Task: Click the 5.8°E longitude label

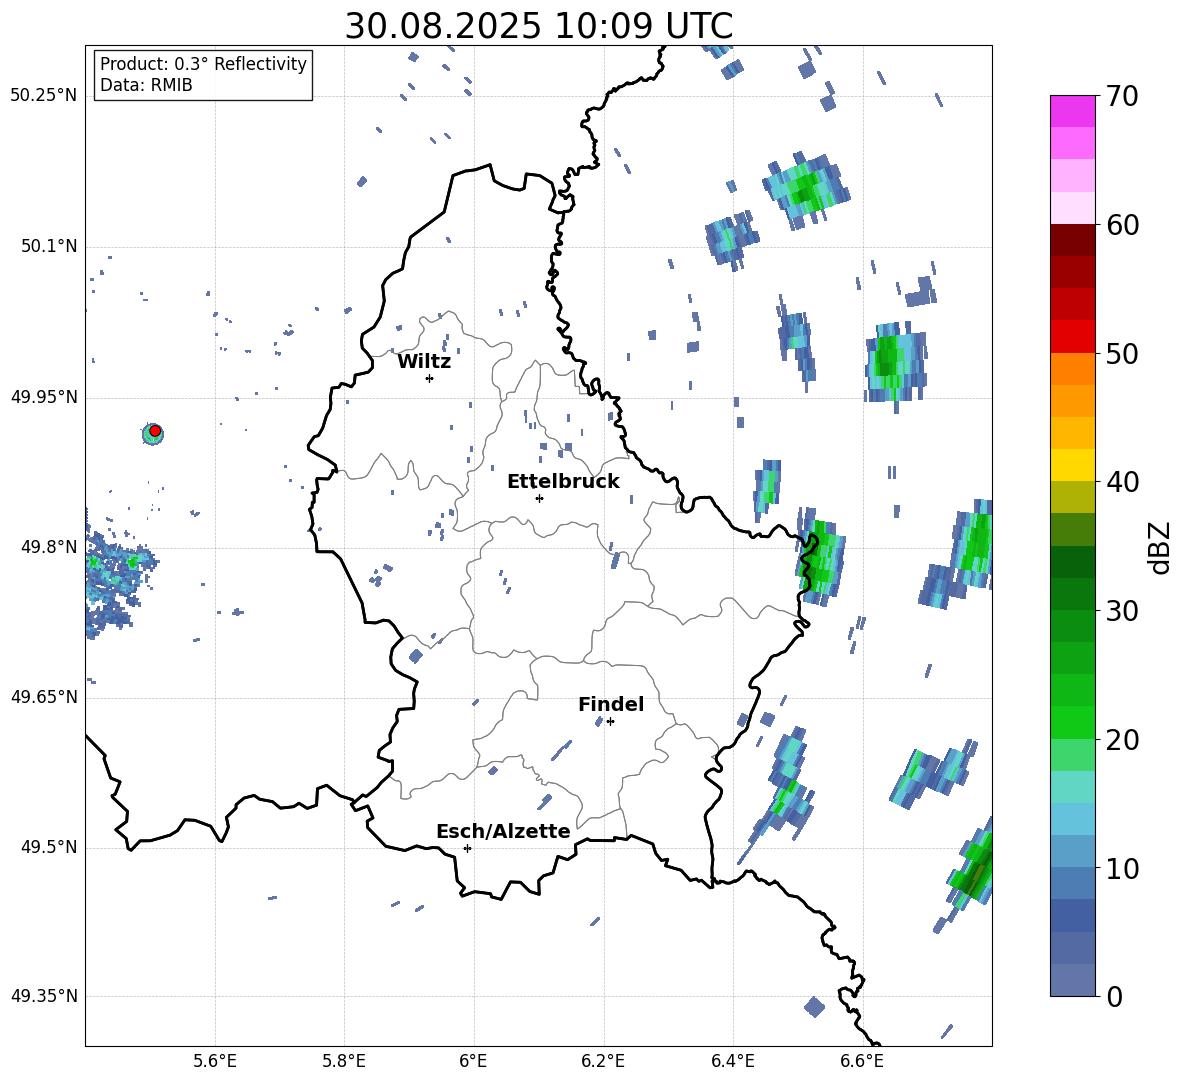Action: 344,1061
